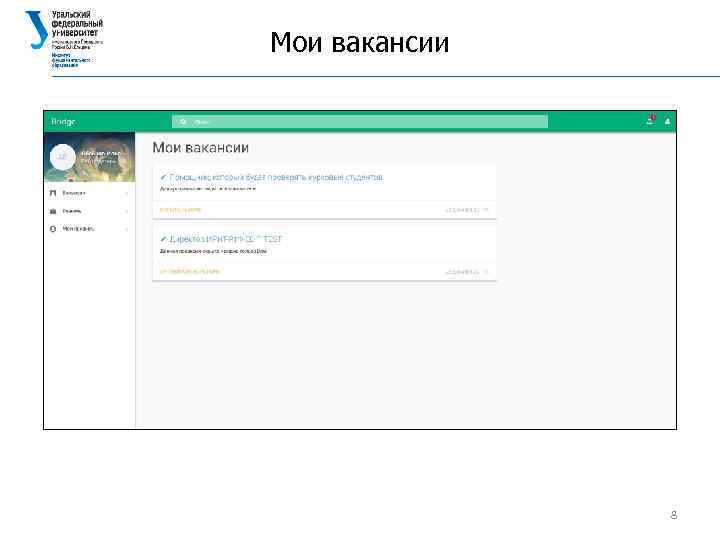
Task: Click the pencil edit icon of the Директор vacancy
Action: [163, 239]
